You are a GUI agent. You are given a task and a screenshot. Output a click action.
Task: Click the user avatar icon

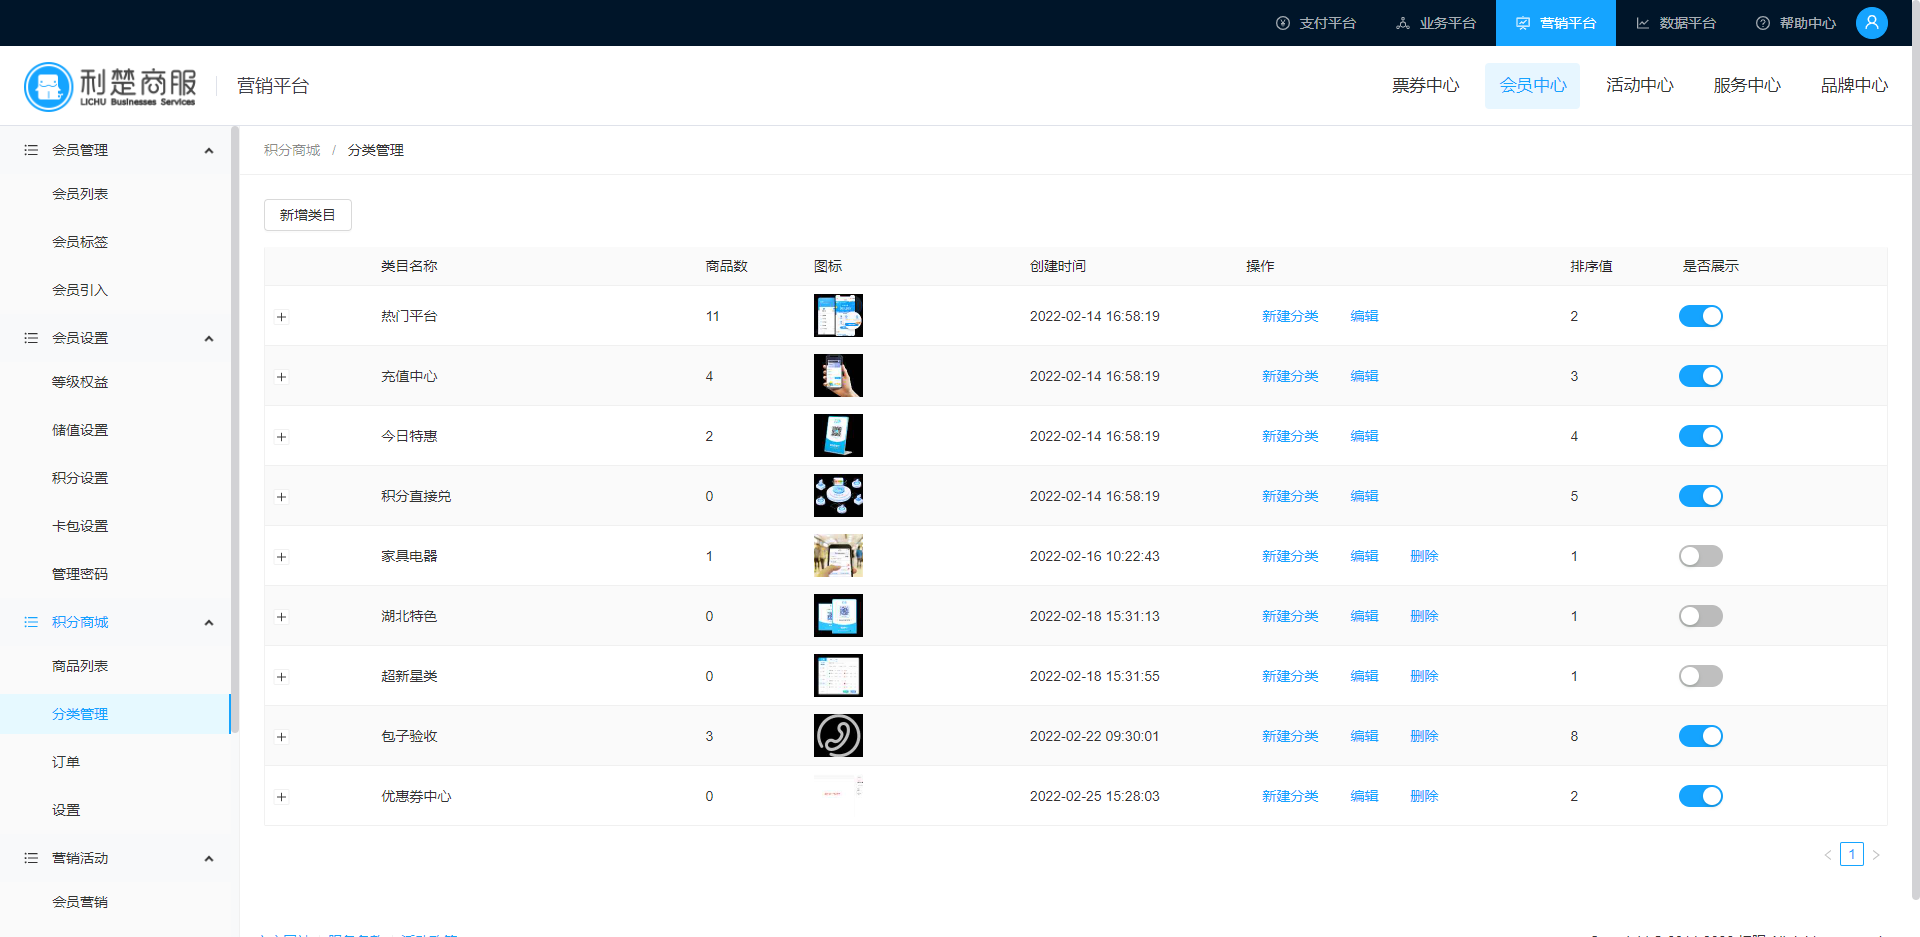[x=1871, y=22]
